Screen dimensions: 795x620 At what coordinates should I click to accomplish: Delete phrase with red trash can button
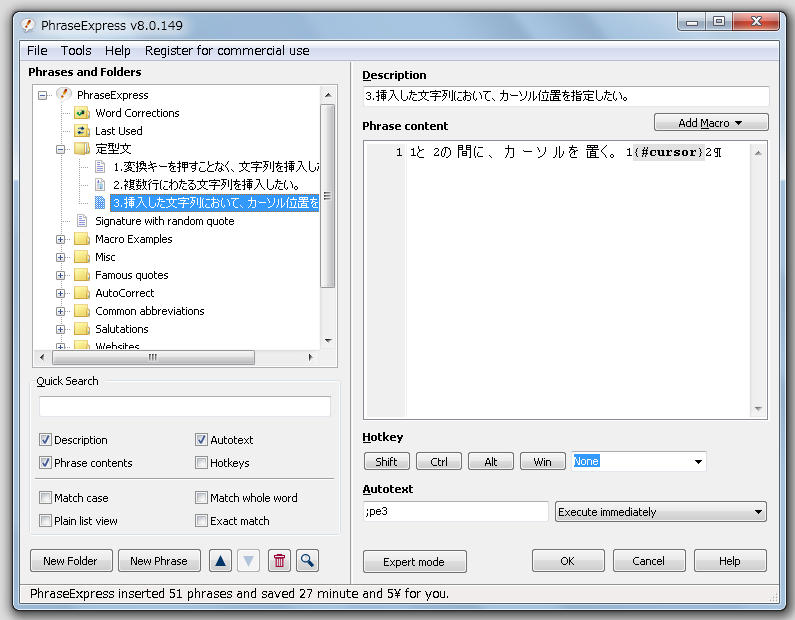(279, 561)
